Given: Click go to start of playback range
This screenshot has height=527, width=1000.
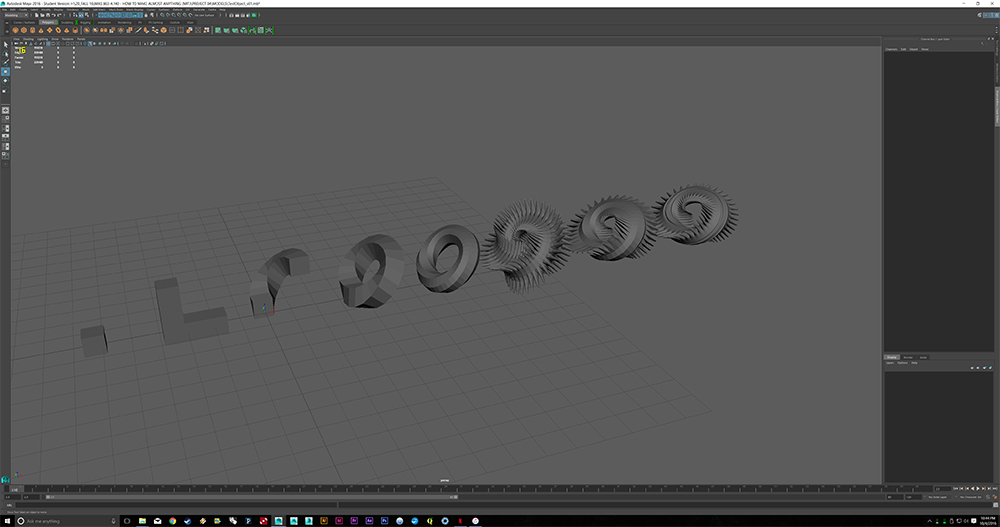Looking at the screenshot, I should (x=955, y=489).
